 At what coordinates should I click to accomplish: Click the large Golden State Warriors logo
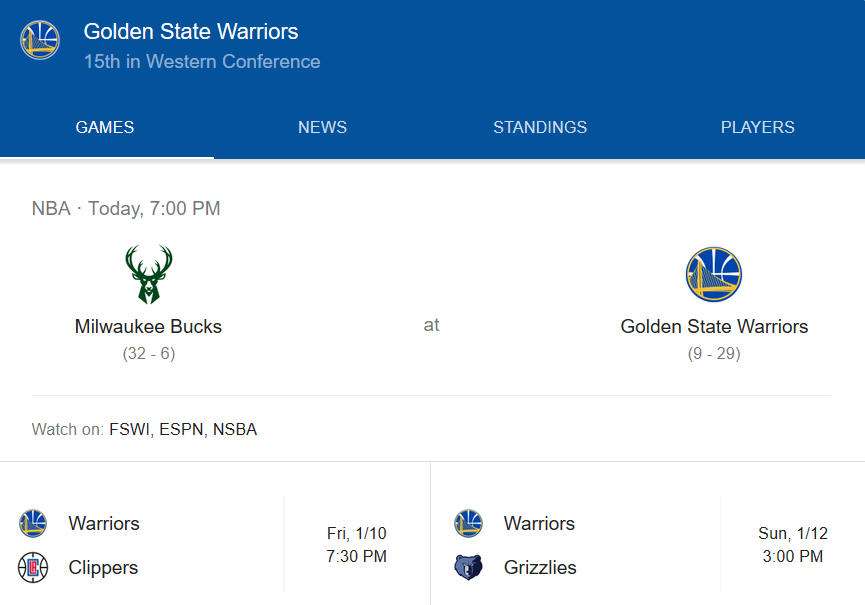click(x=713, y=274)
